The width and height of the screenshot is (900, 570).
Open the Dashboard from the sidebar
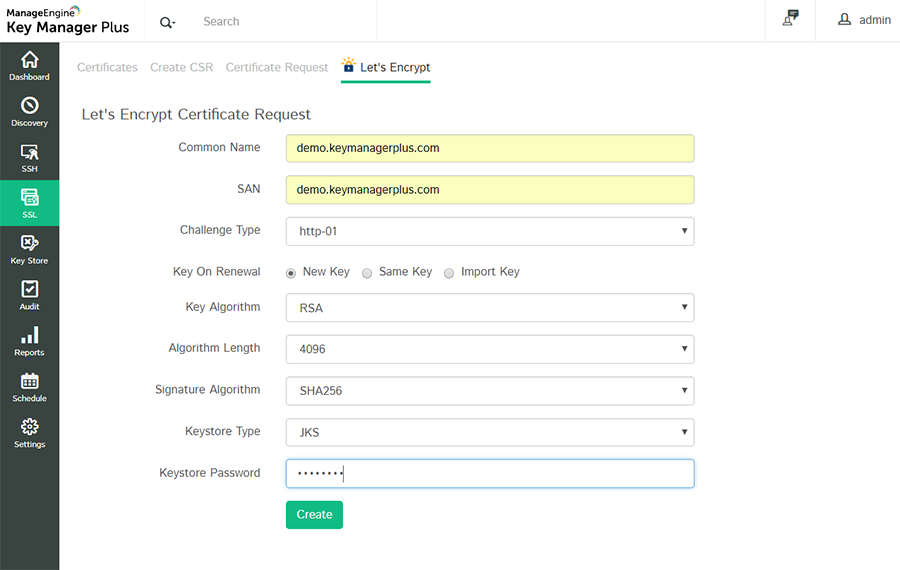29,65
